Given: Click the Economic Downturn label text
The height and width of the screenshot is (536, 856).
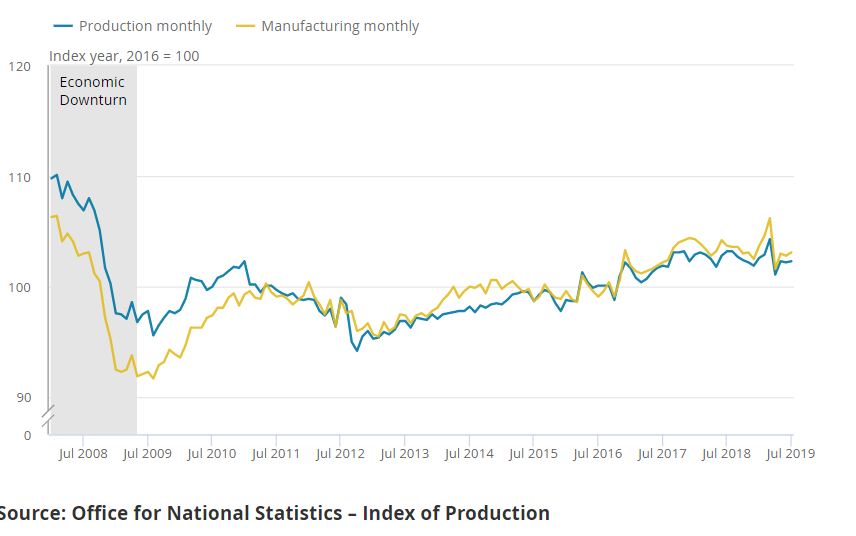Looking at the screenshot, I should [x=93, y=91].
